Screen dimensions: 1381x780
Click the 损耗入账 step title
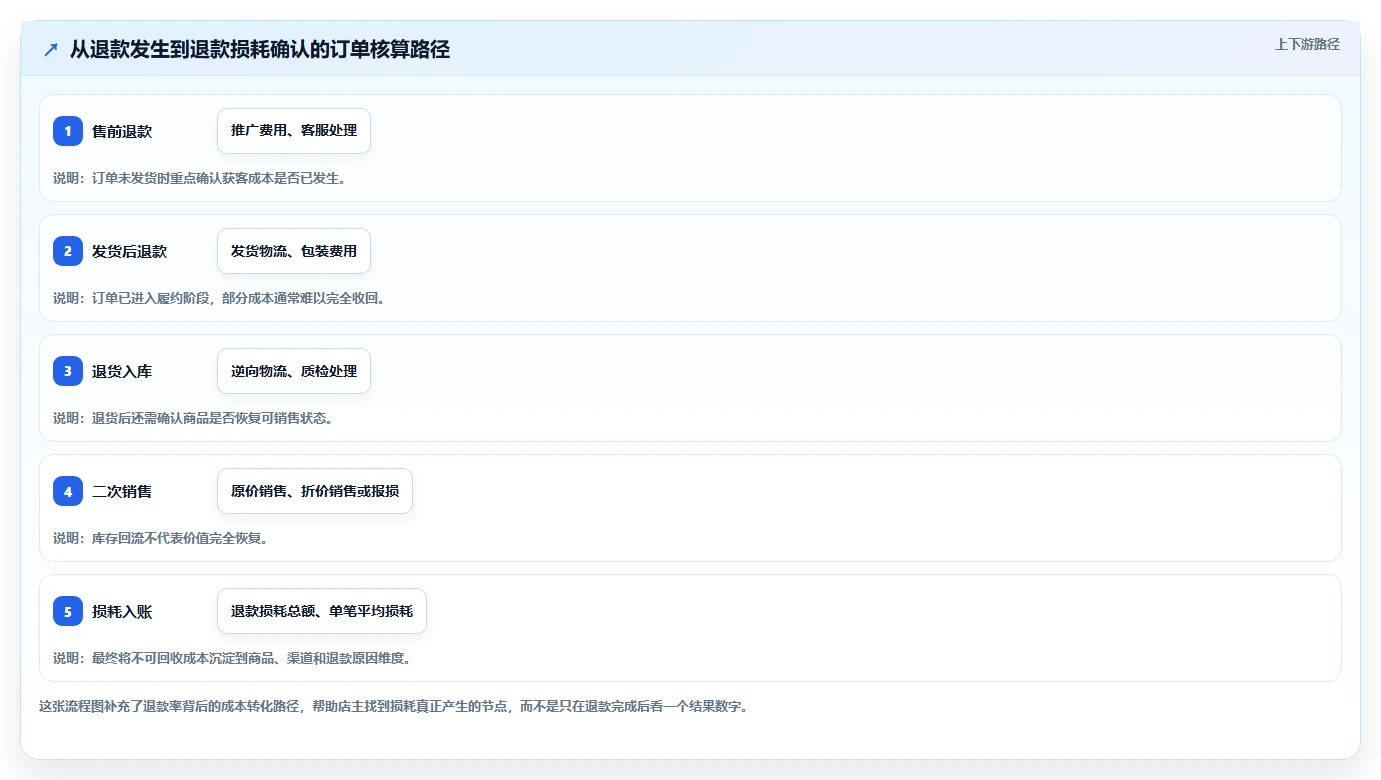coord(122,611)
